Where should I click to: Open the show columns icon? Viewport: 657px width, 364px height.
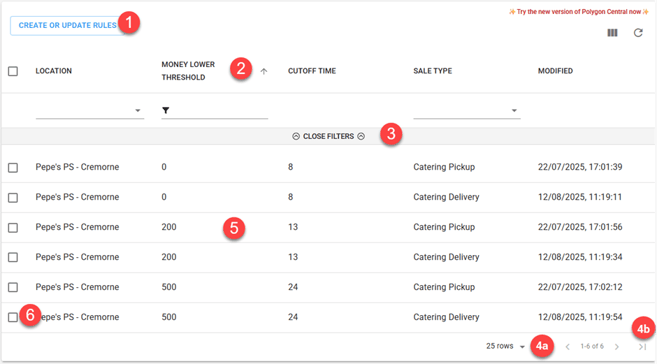612,33
